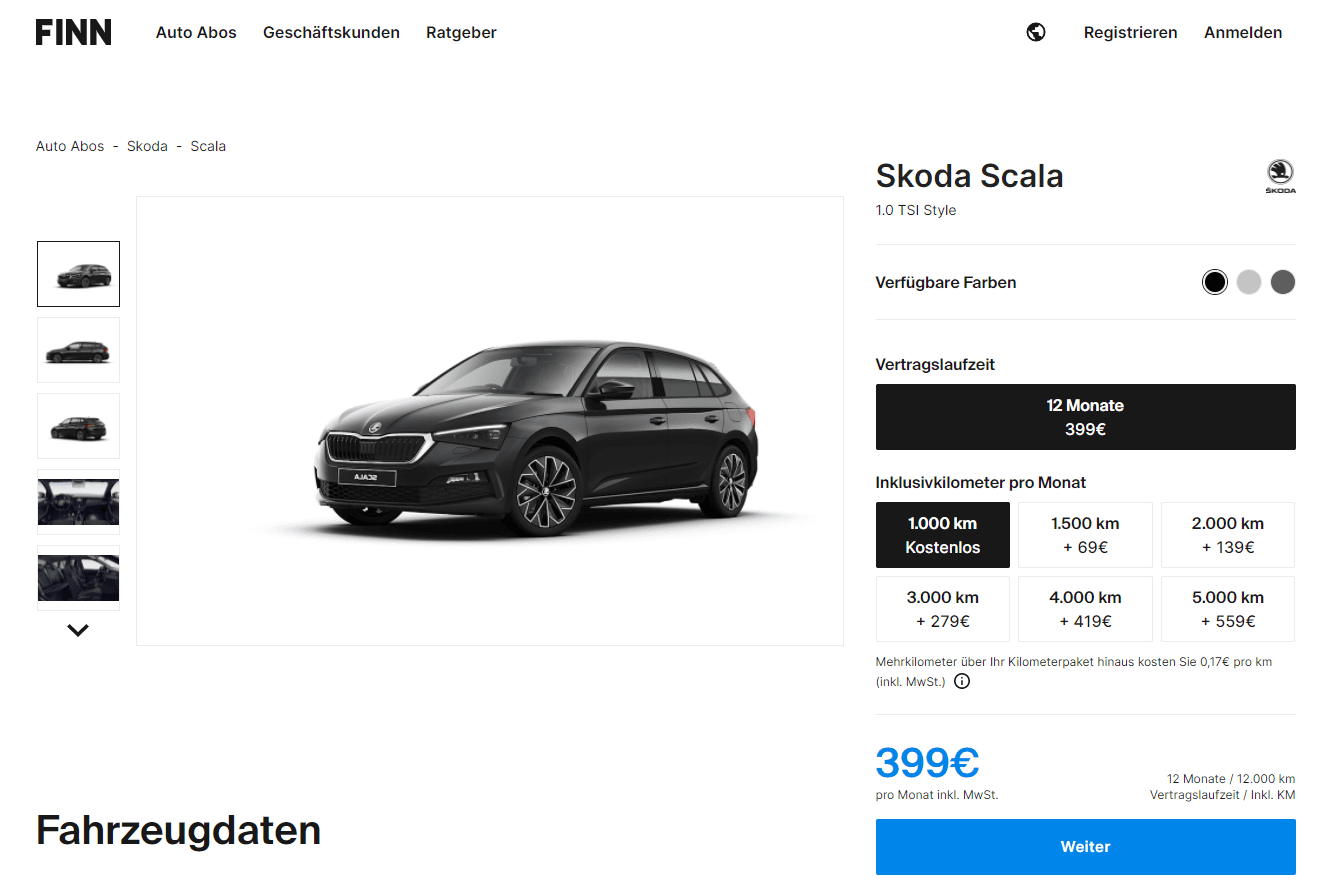Select the 12 Monate contract option

pos(1085,417)
